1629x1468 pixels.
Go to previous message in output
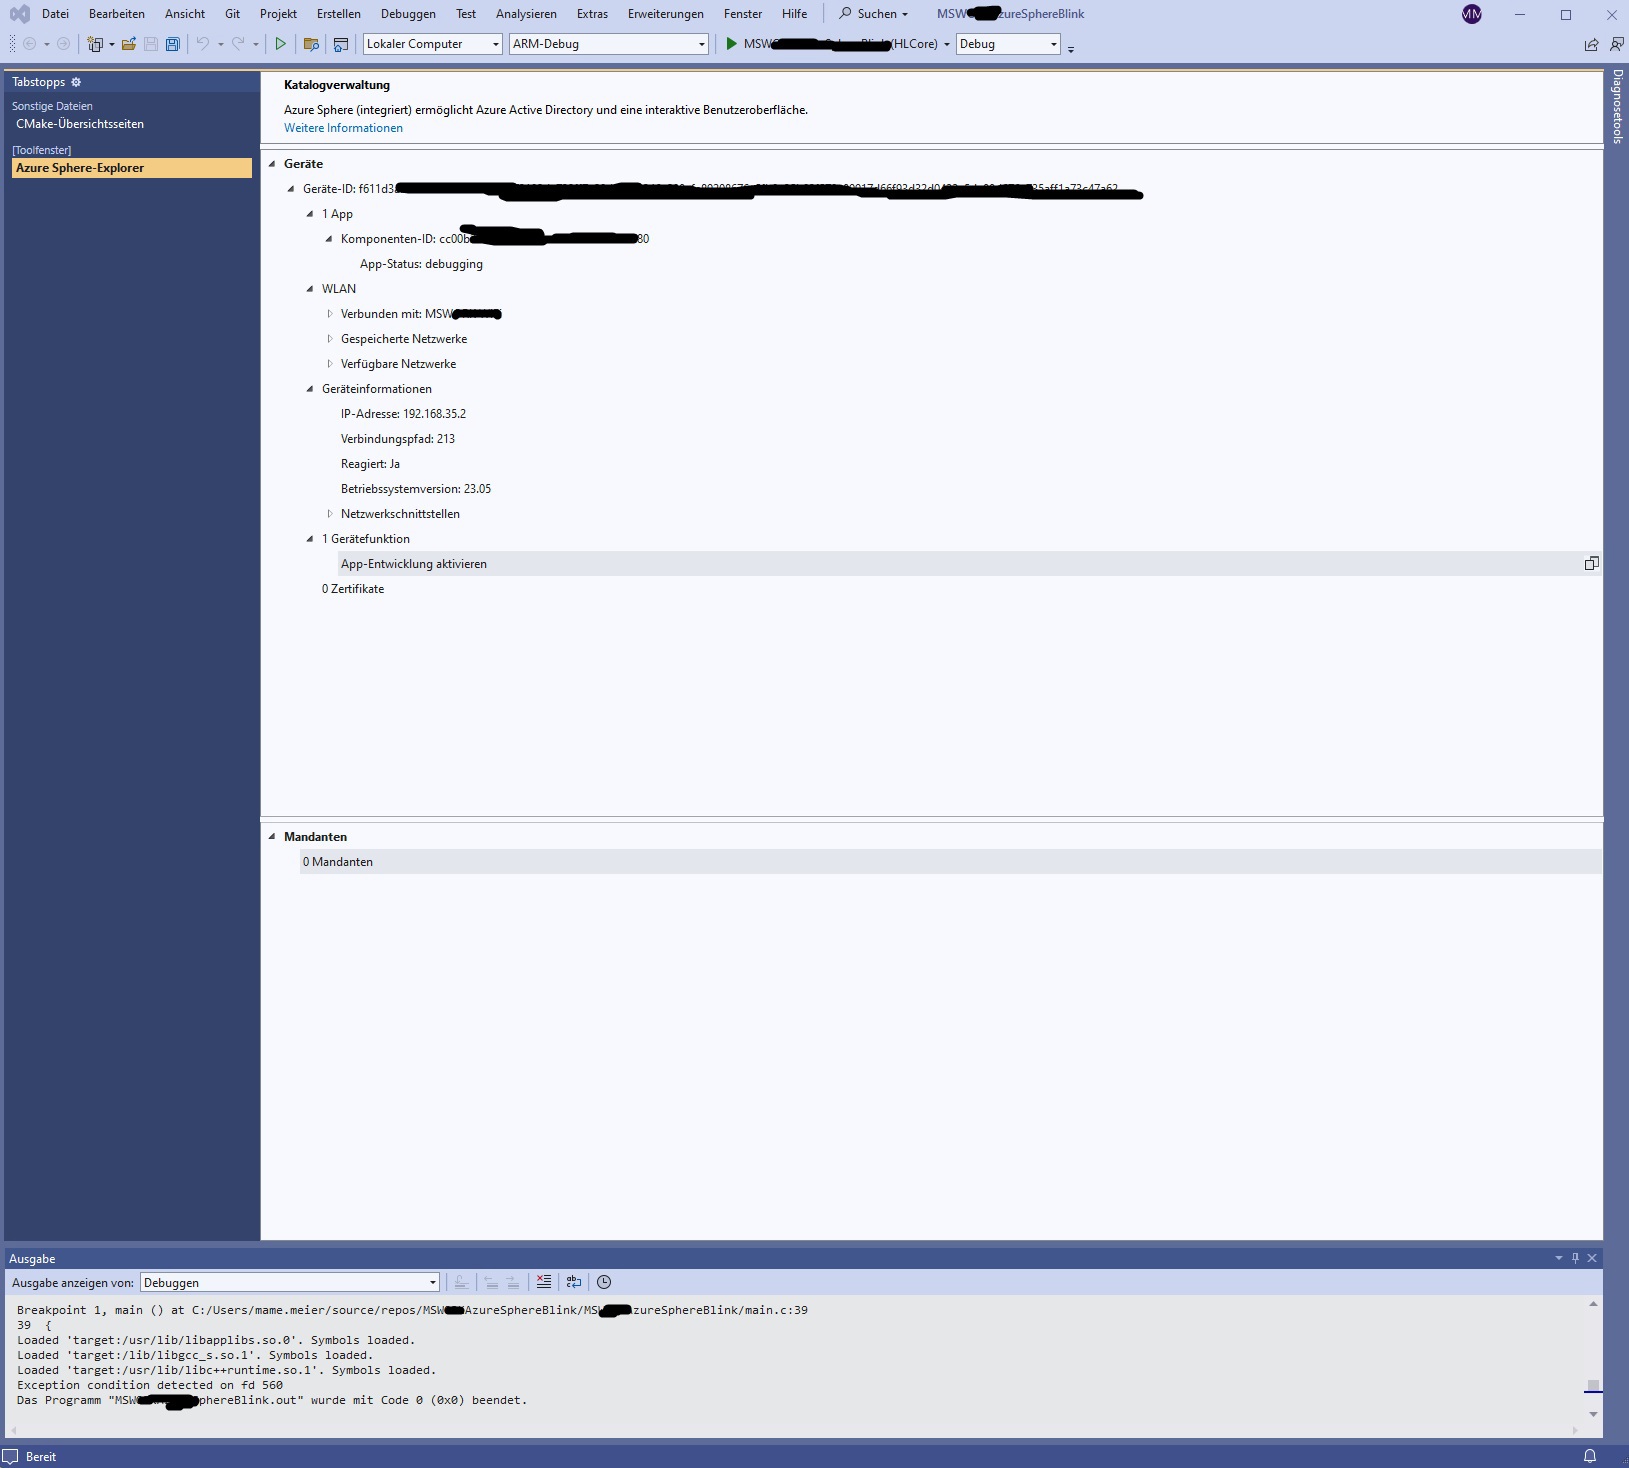[x=491, y=1282]
